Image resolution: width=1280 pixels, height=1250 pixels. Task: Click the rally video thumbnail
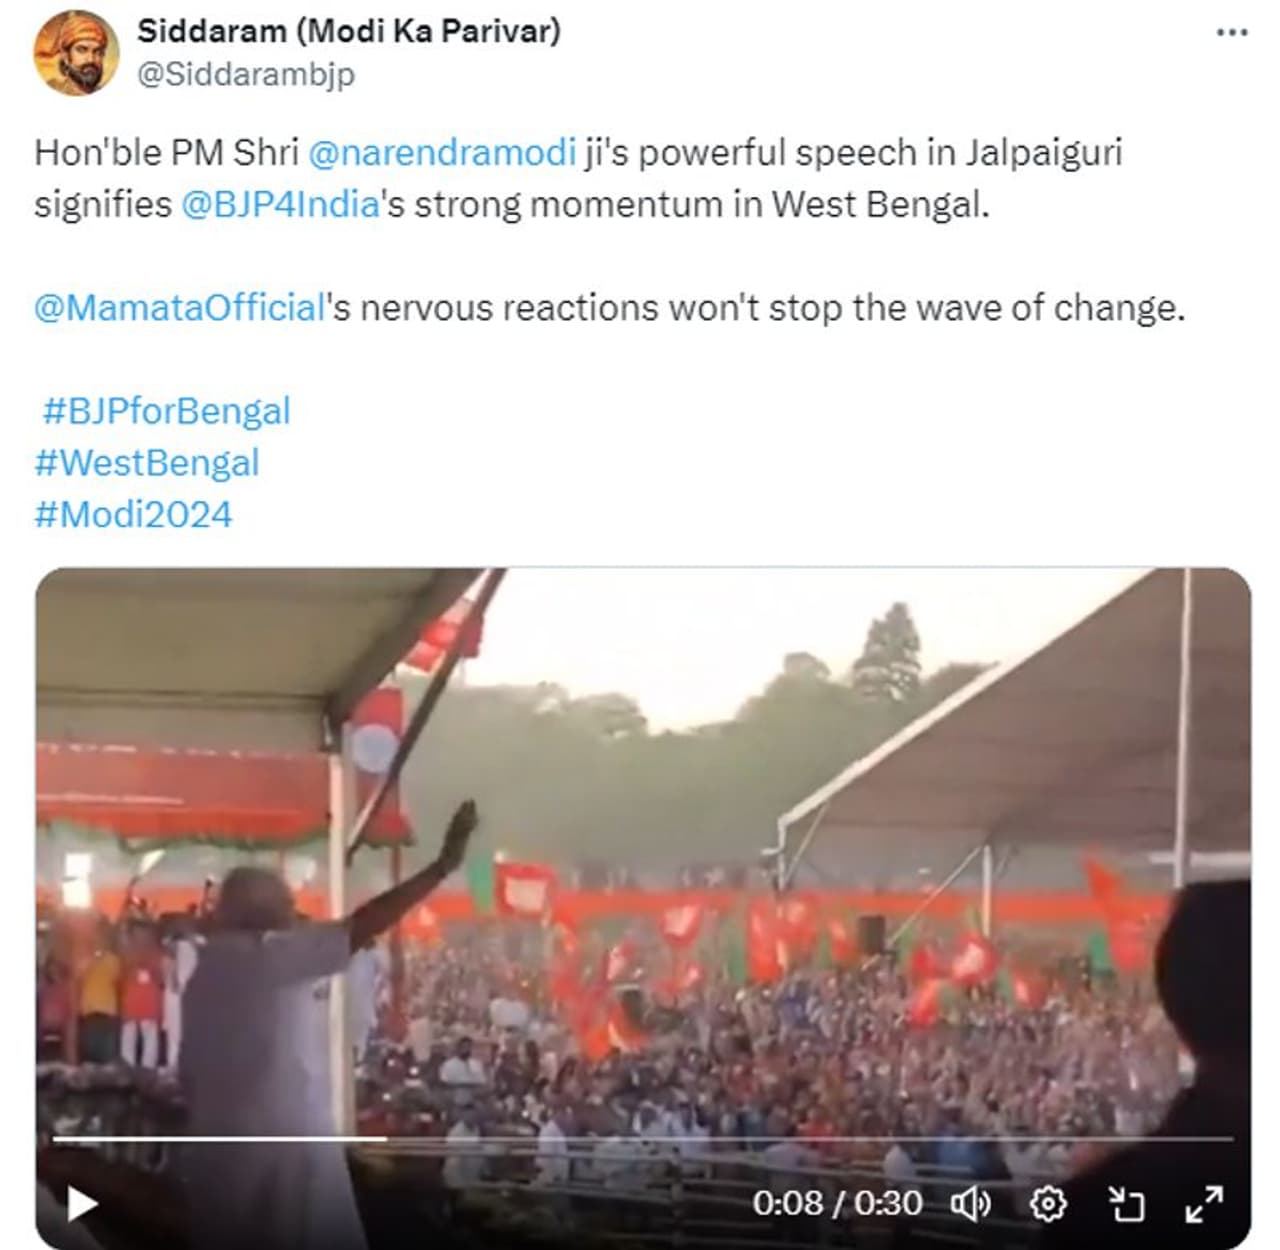click(x=643, y=850)
